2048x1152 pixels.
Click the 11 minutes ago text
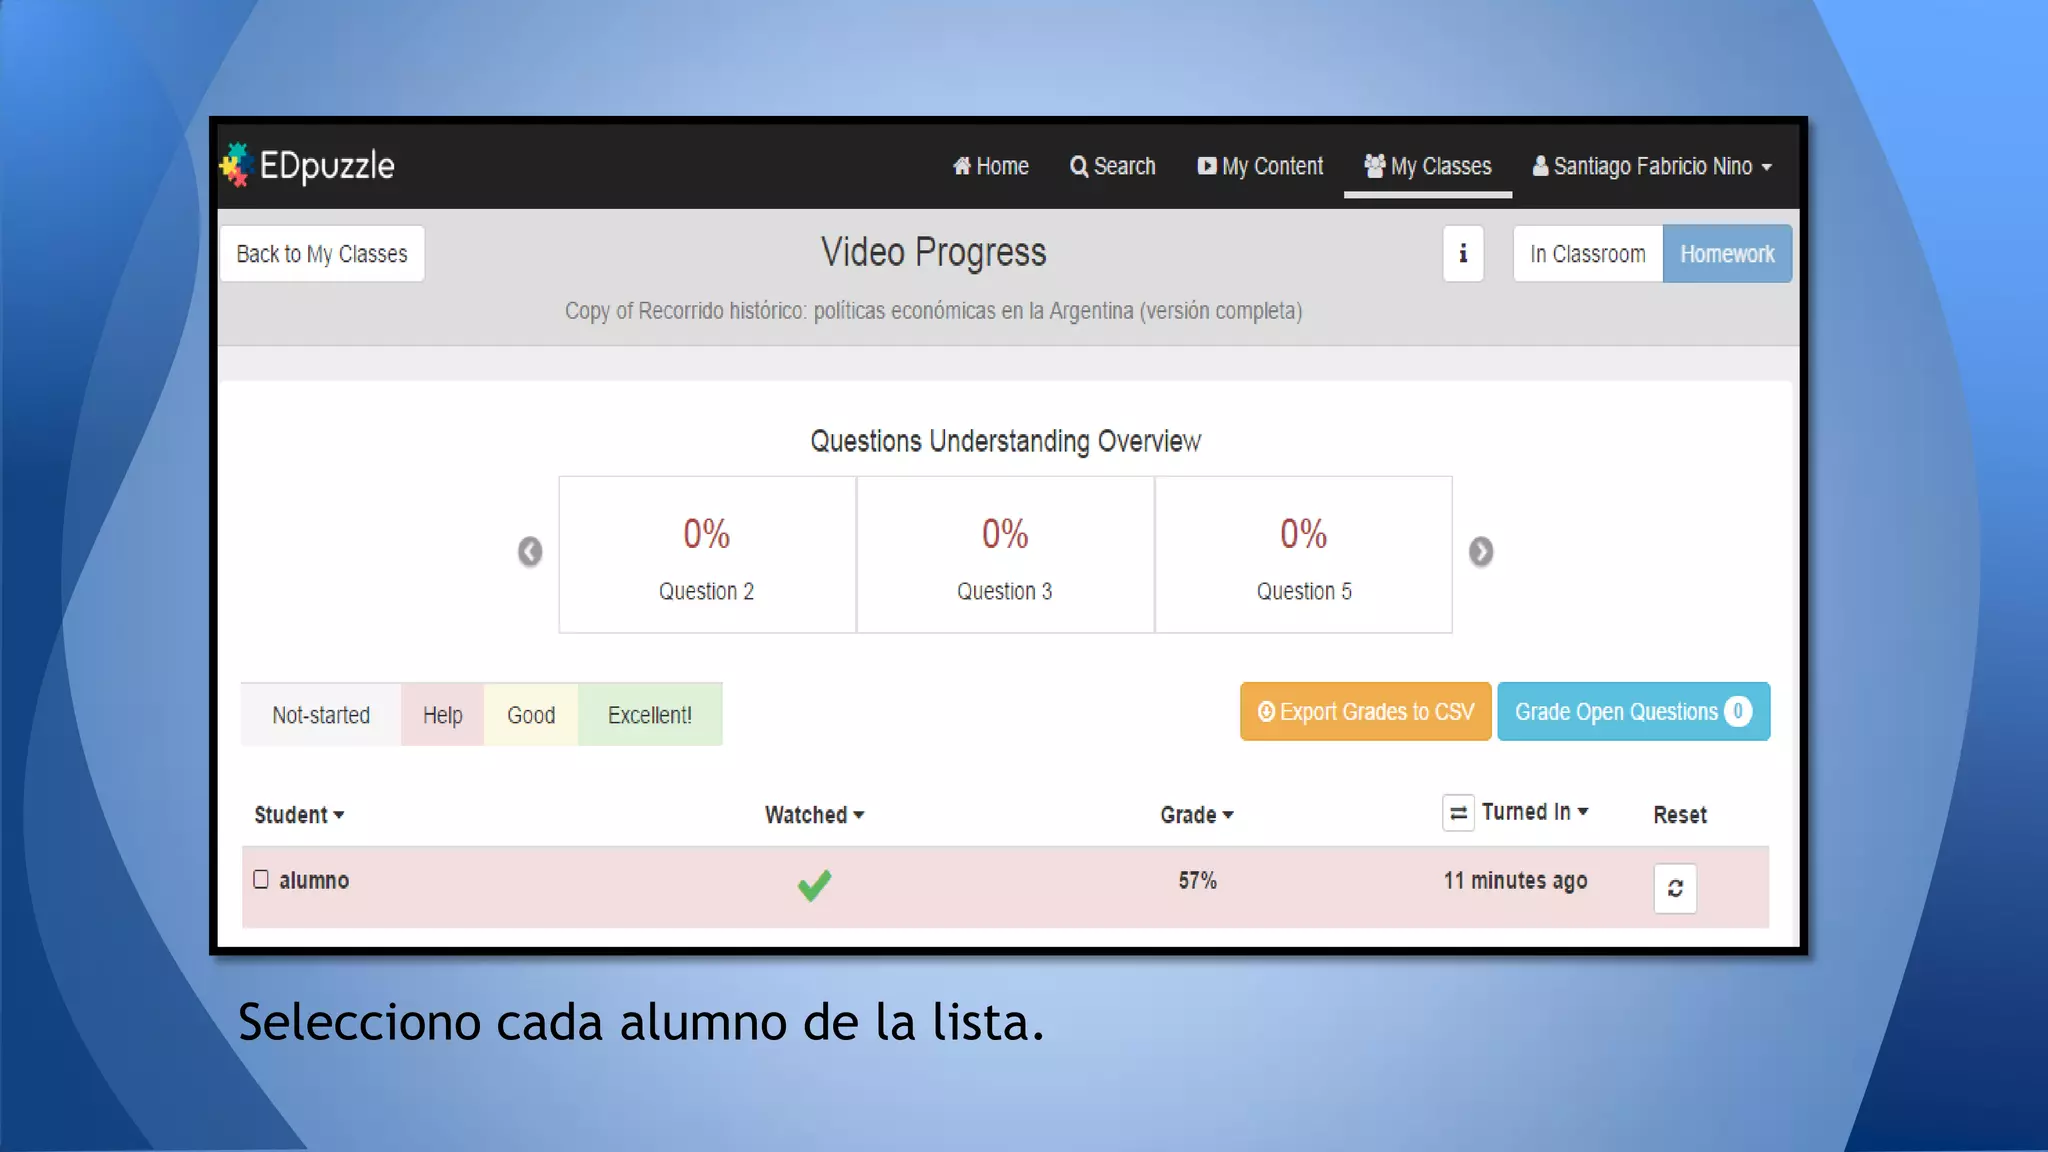coord(1515,881)
